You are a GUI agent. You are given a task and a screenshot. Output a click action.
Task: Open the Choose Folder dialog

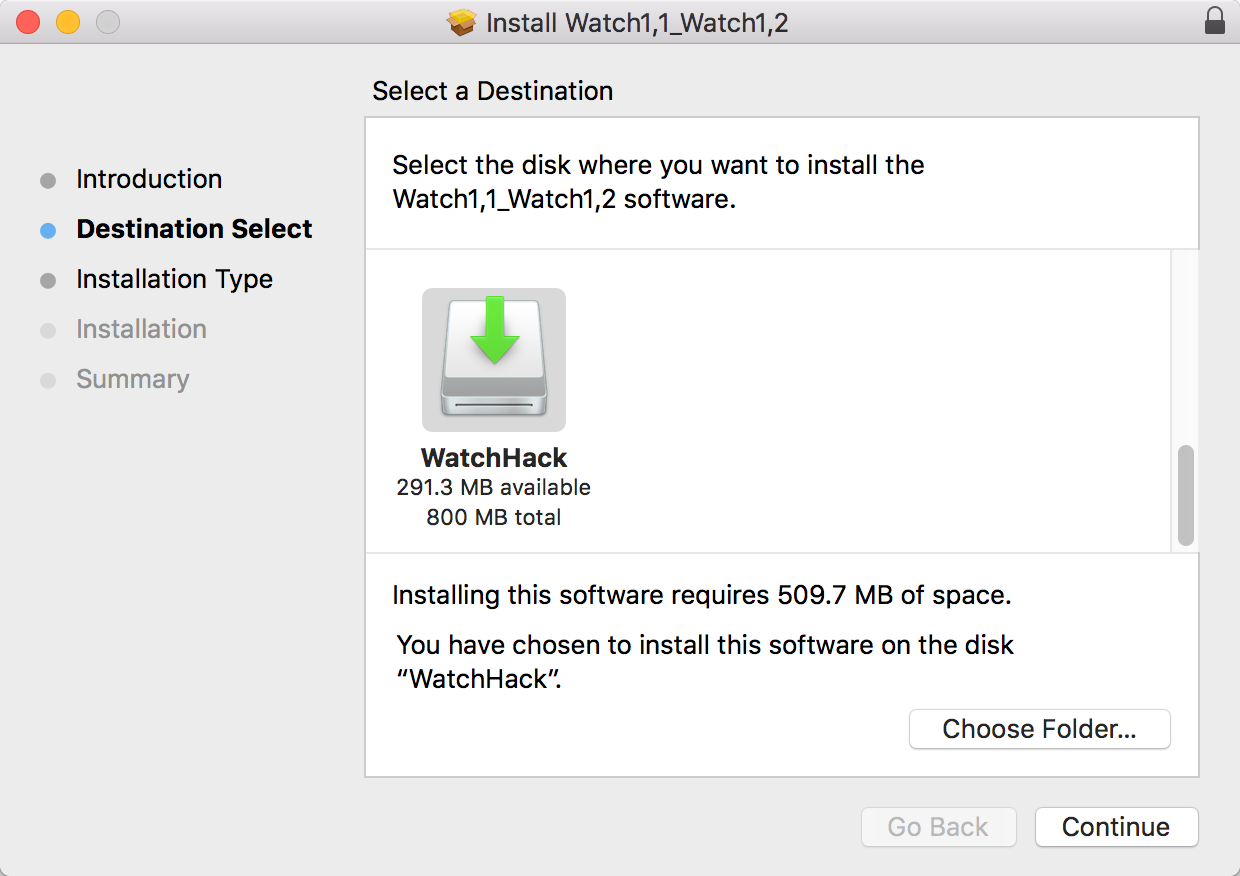1039,729
